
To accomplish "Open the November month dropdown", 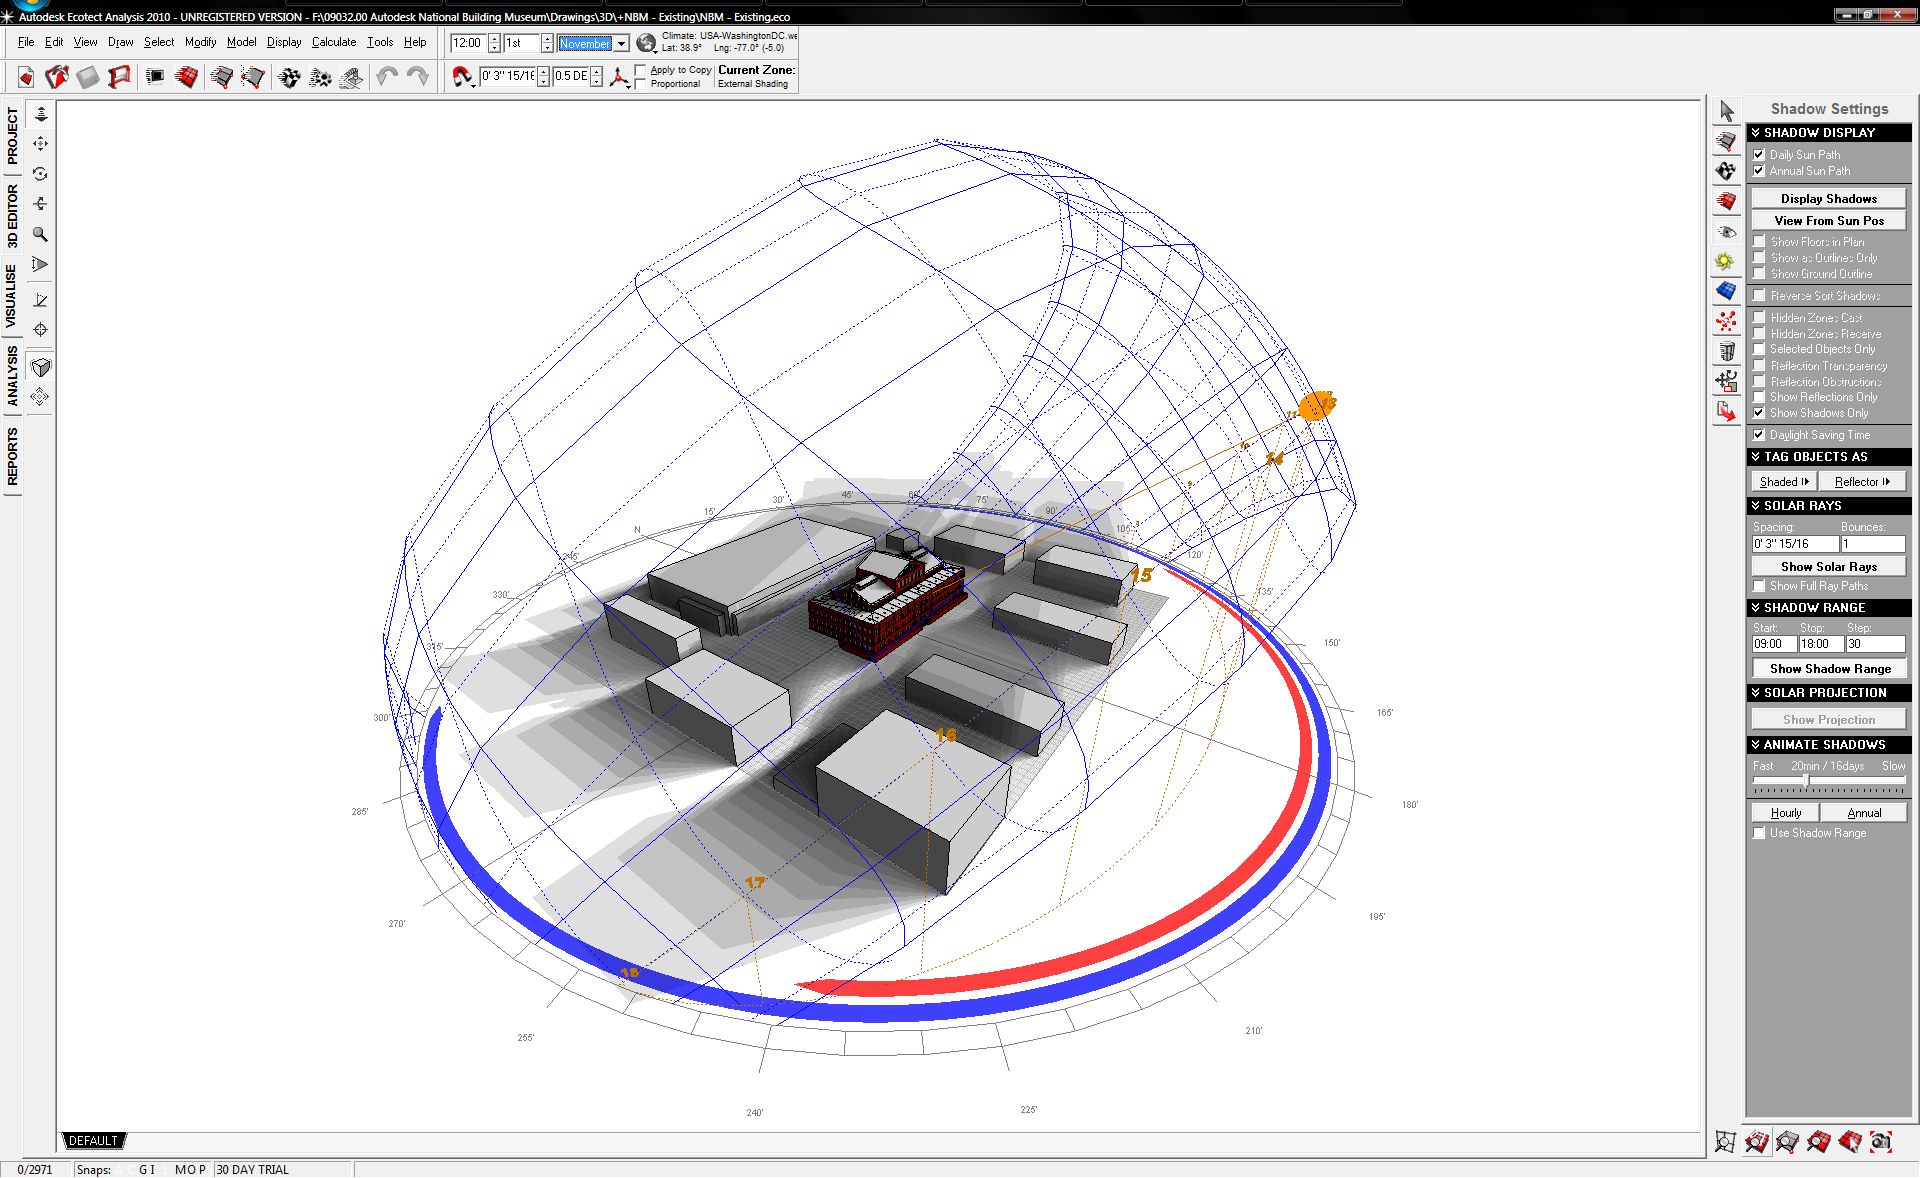I will pyautogui.click(x=621, y=44).
